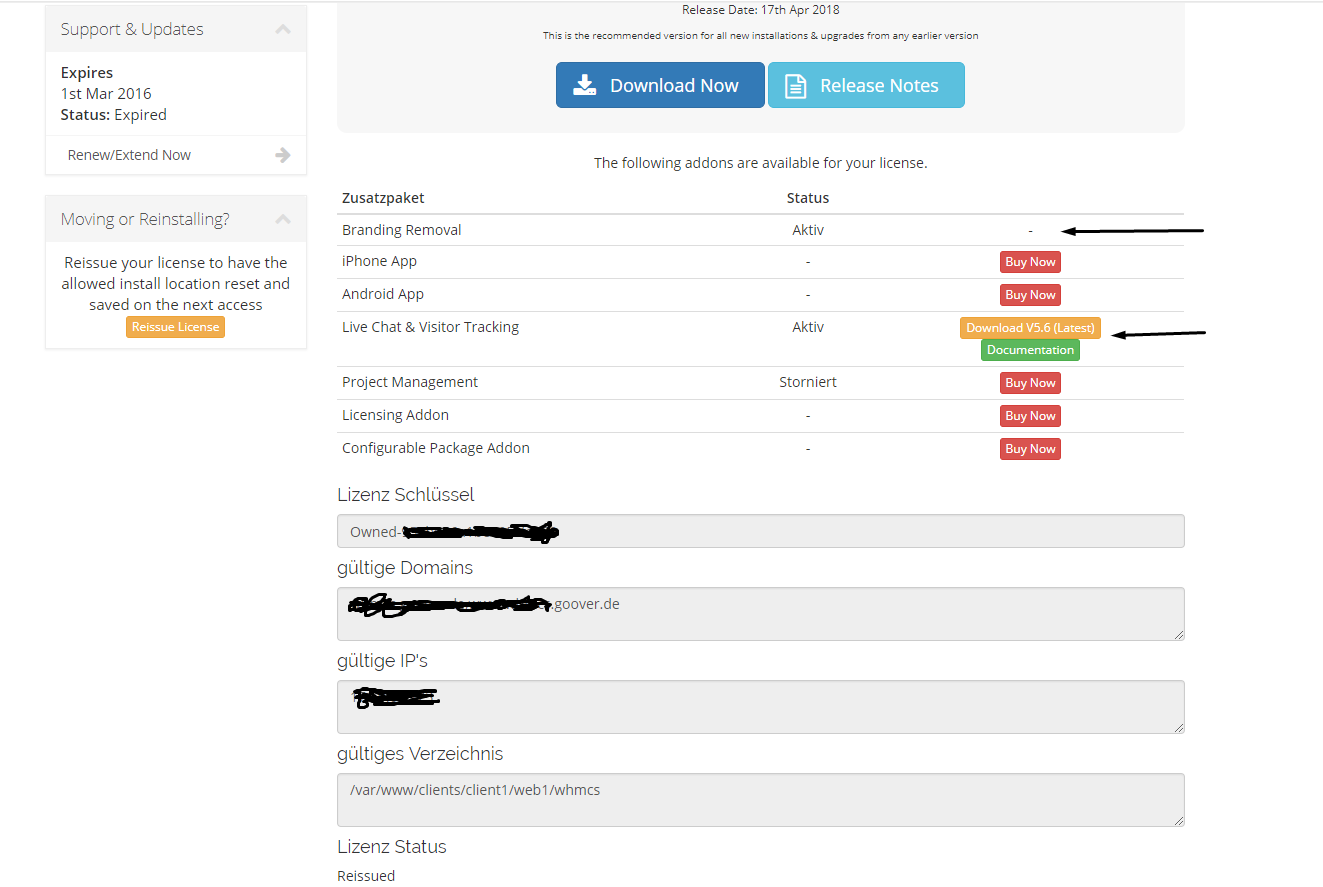Screen dimensions: 1323x887
Task: Click the gültiges Verzeichnis path field
Action: (760, 799)
